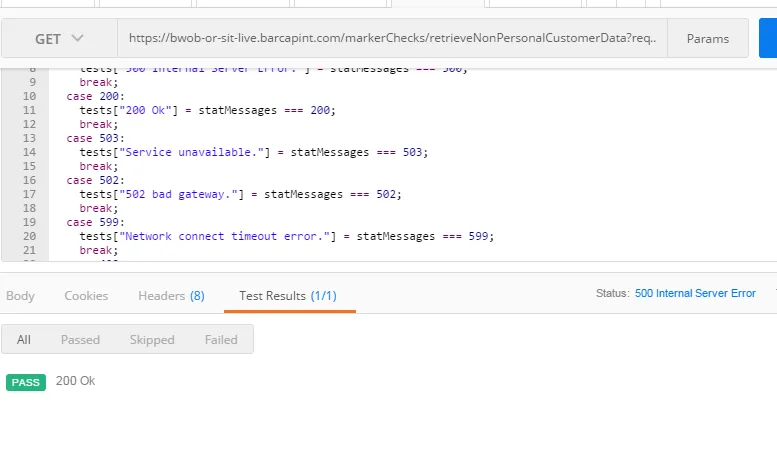Screen dimensions: 777x449
Task: Click the "Network connect timeout error." line
Action: point(287,236)
